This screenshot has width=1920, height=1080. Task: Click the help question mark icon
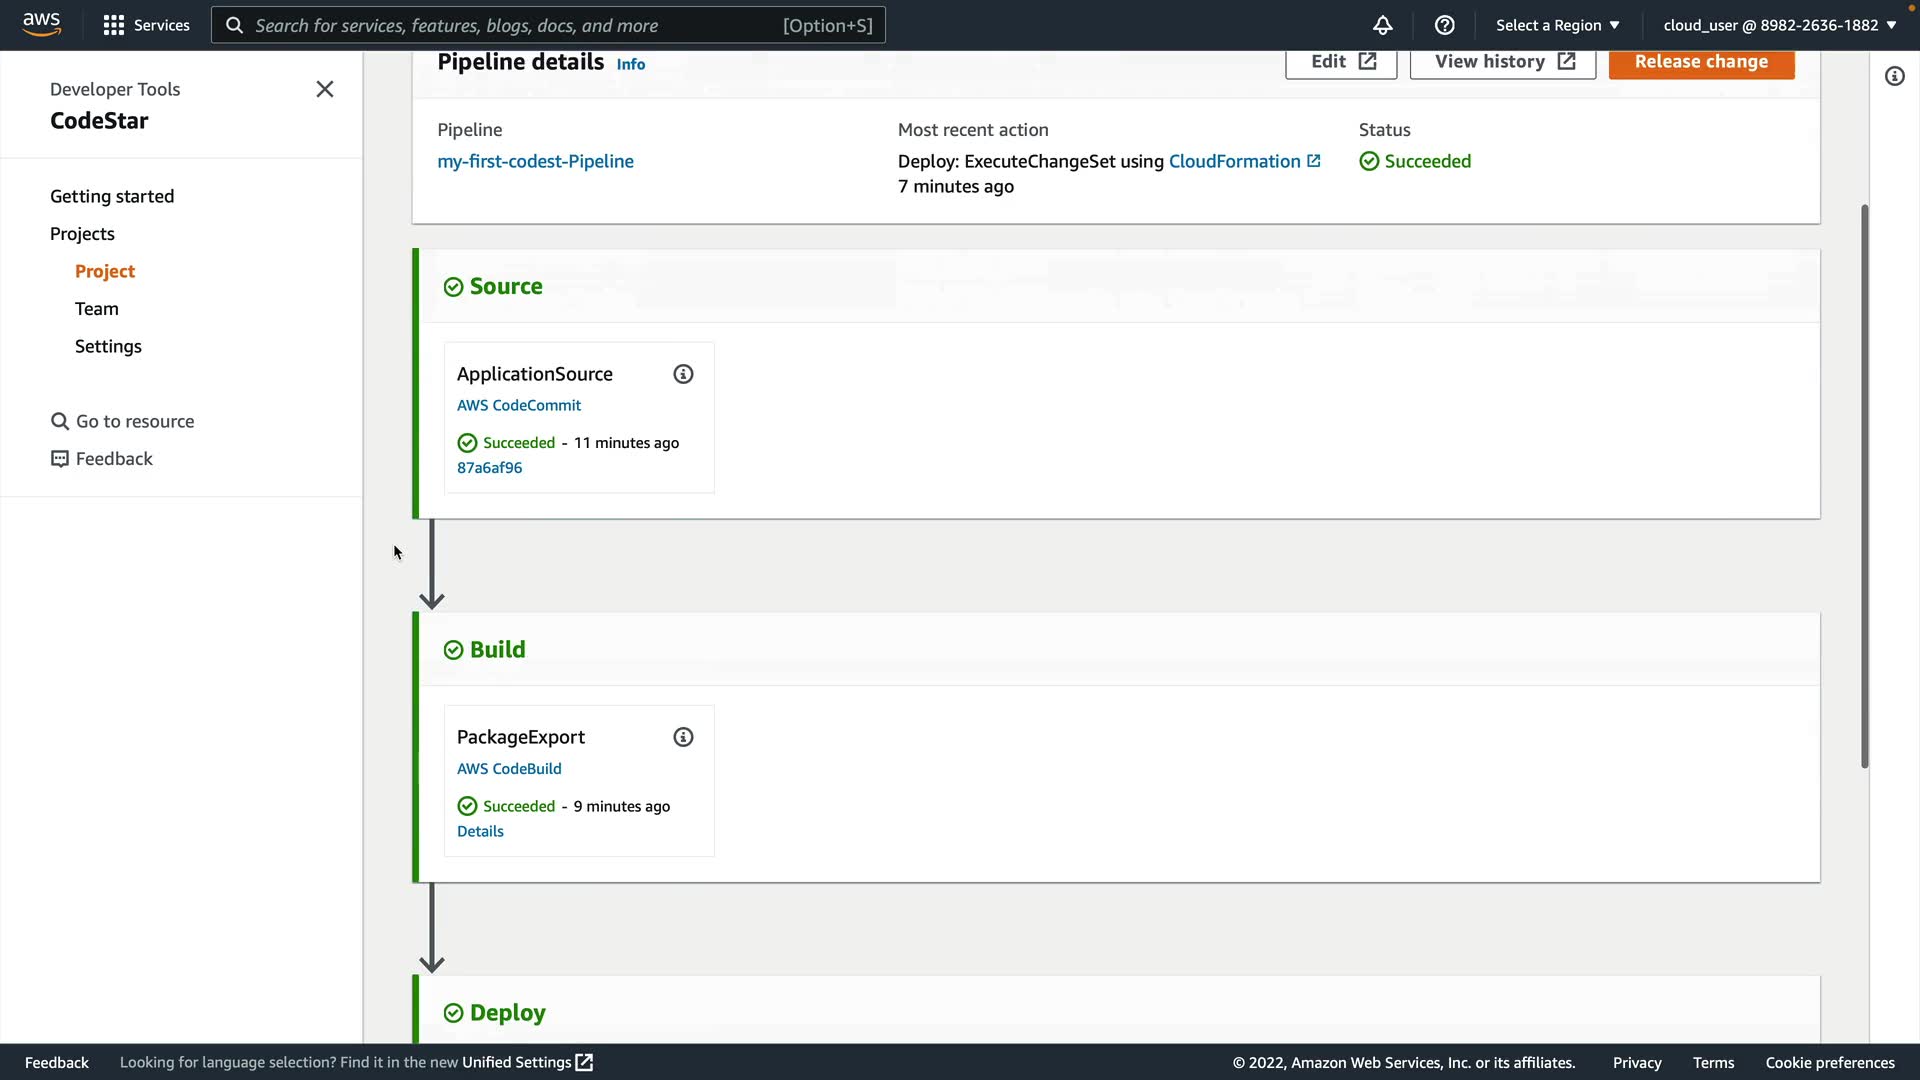(x=1444, y=25)
